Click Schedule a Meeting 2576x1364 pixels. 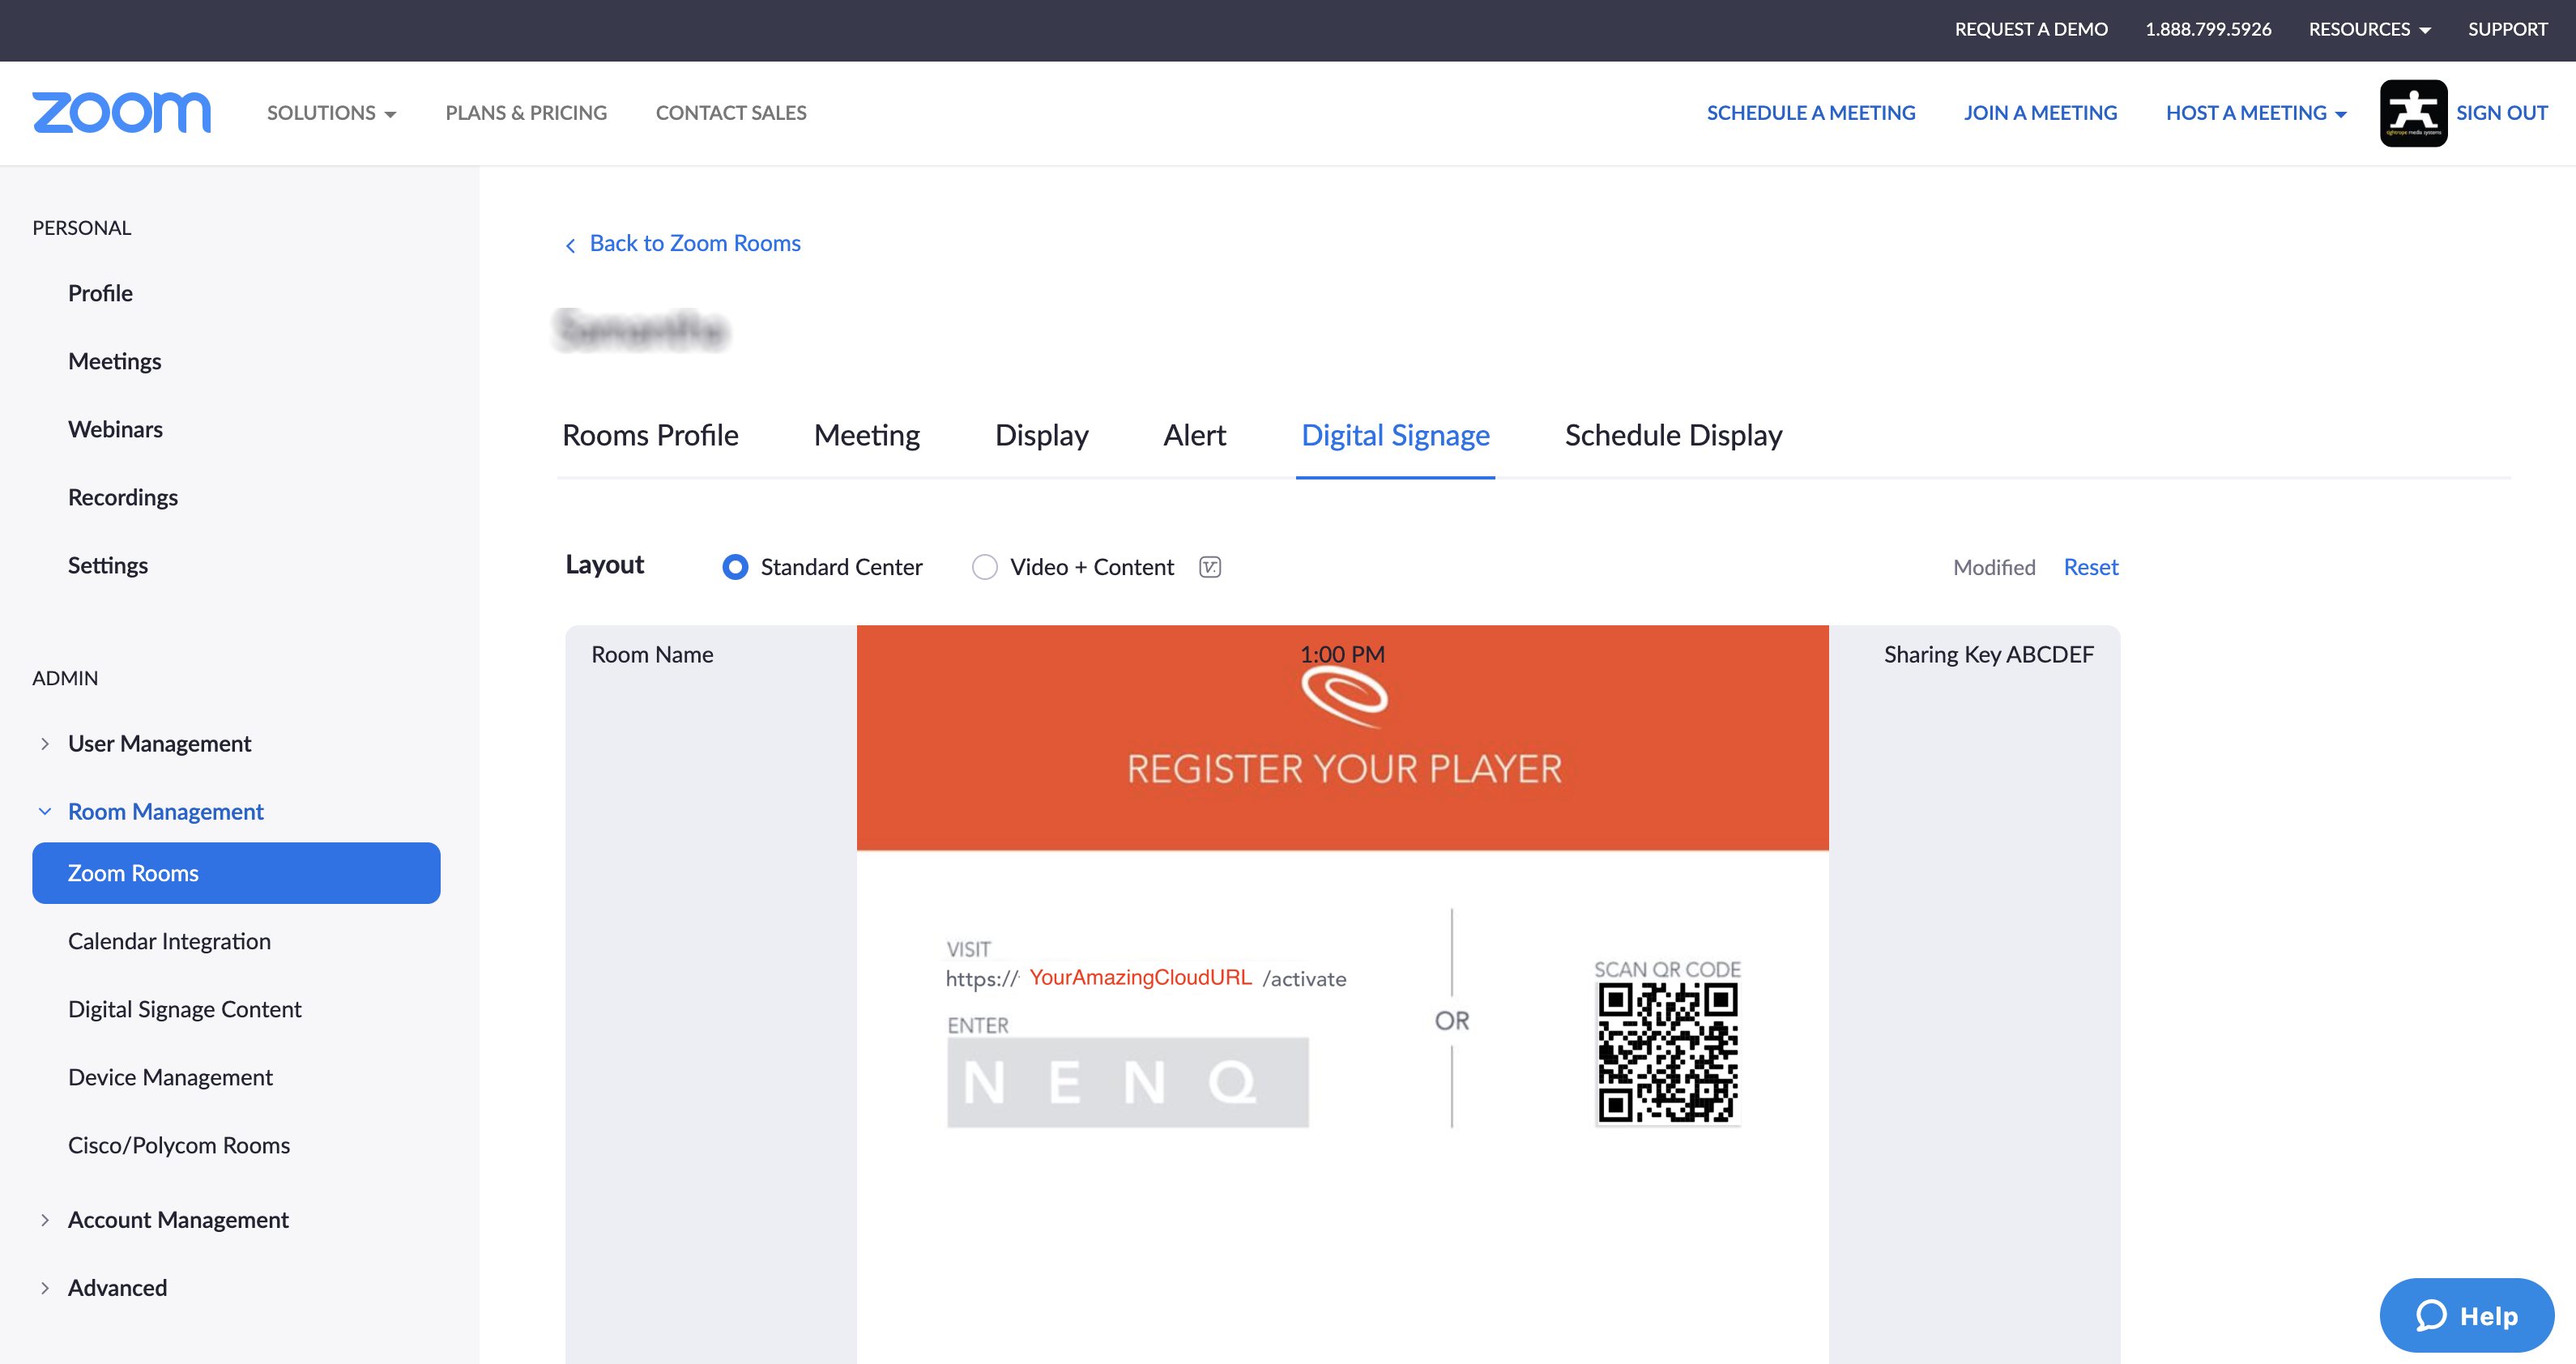click(1811, 113)
